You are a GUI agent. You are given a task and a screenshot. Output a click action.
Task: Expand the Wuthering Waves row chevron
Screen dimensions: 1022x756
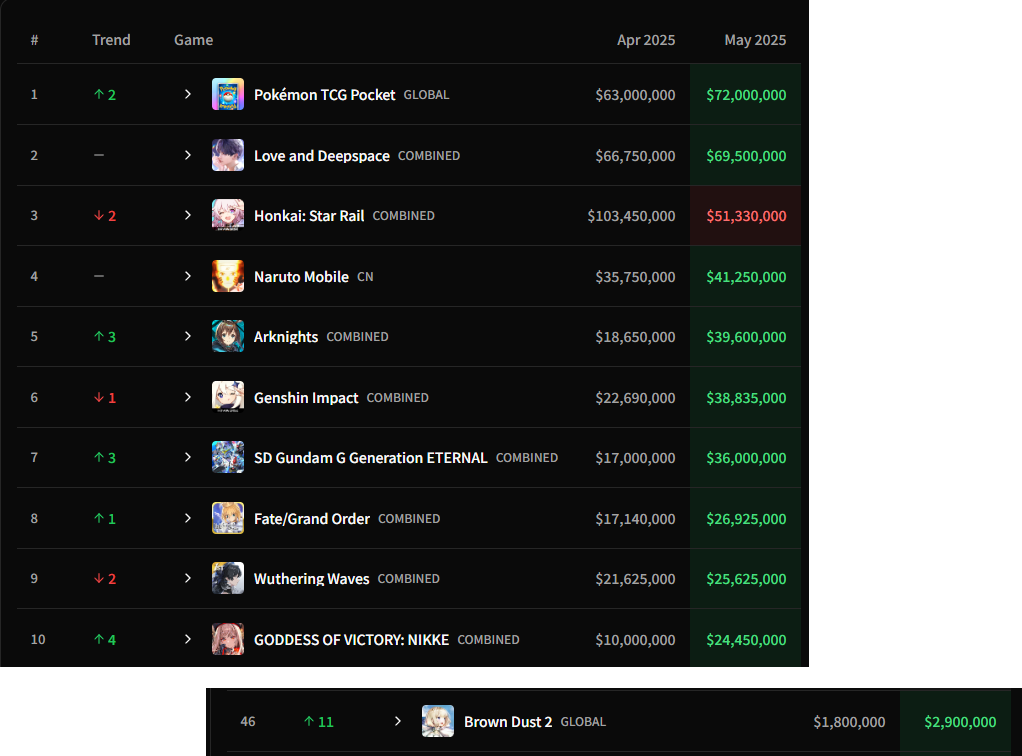click(188, 578)
